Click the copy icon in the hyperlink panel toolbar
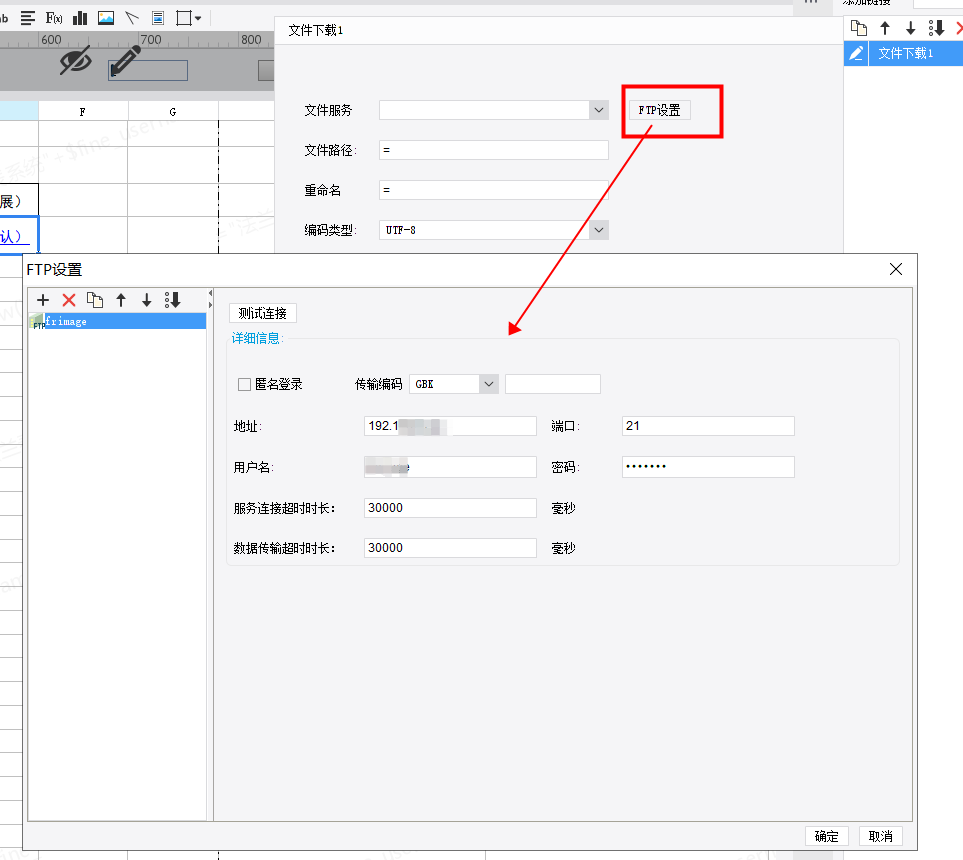Image resolution: width=963 pixels, height=860 pixels. pos(859,28)
